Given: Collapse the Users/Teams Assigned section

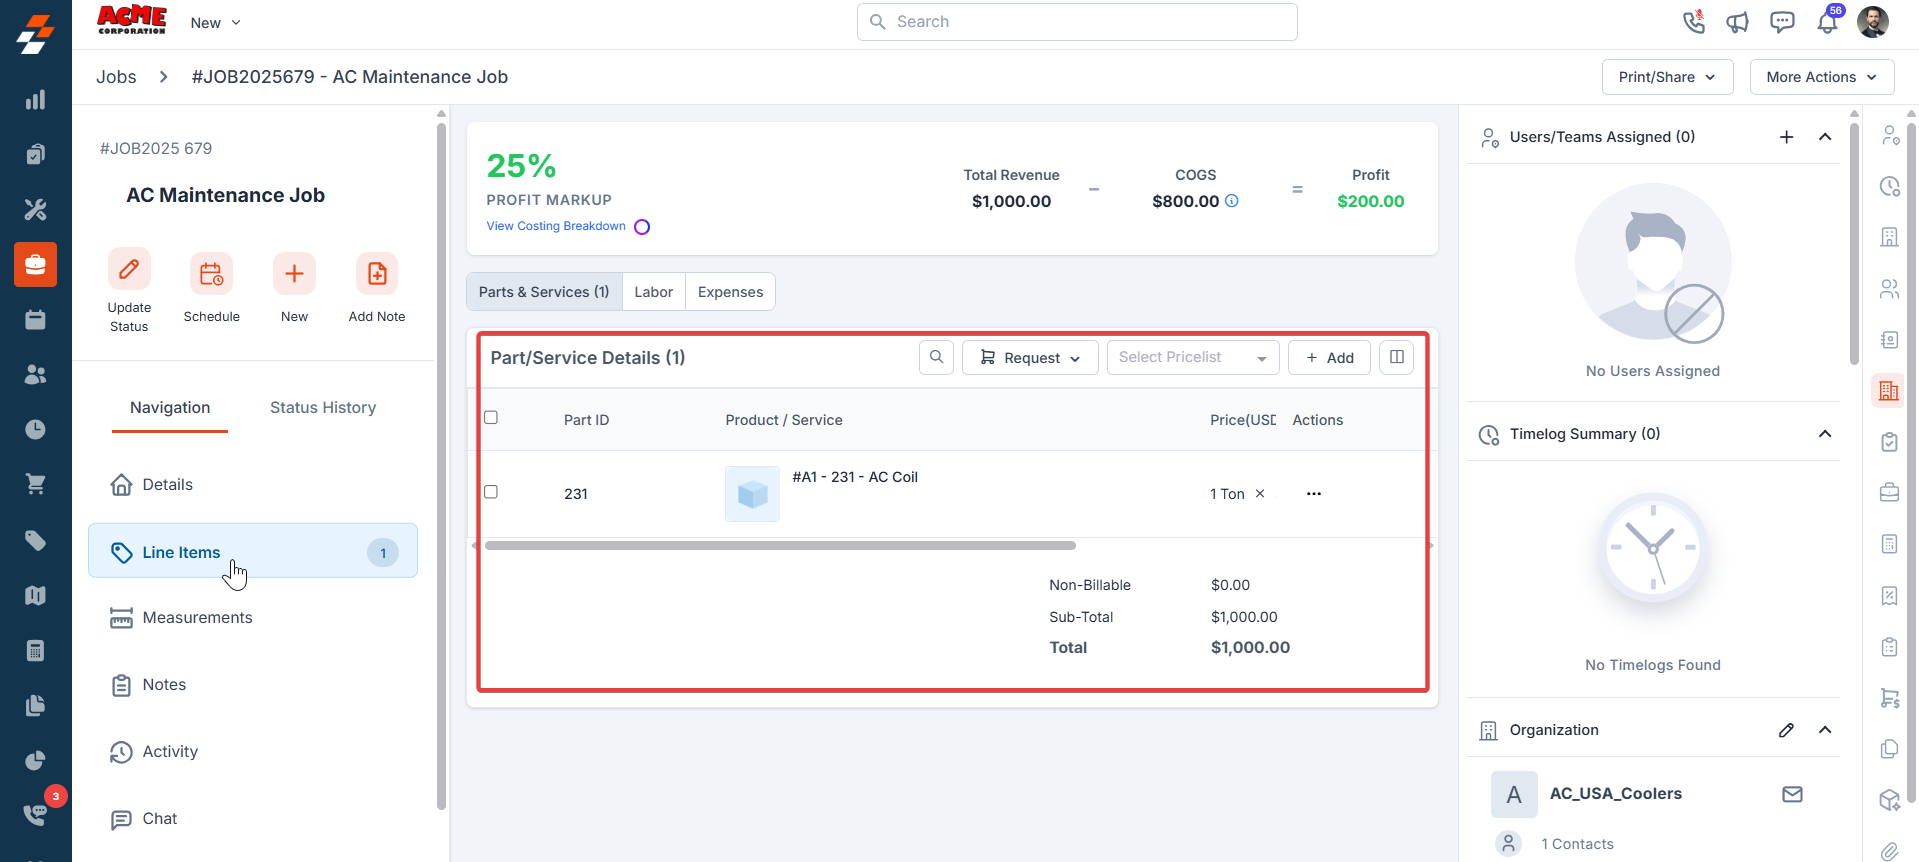Looking at the screenshot, I should coord(1825,137).
